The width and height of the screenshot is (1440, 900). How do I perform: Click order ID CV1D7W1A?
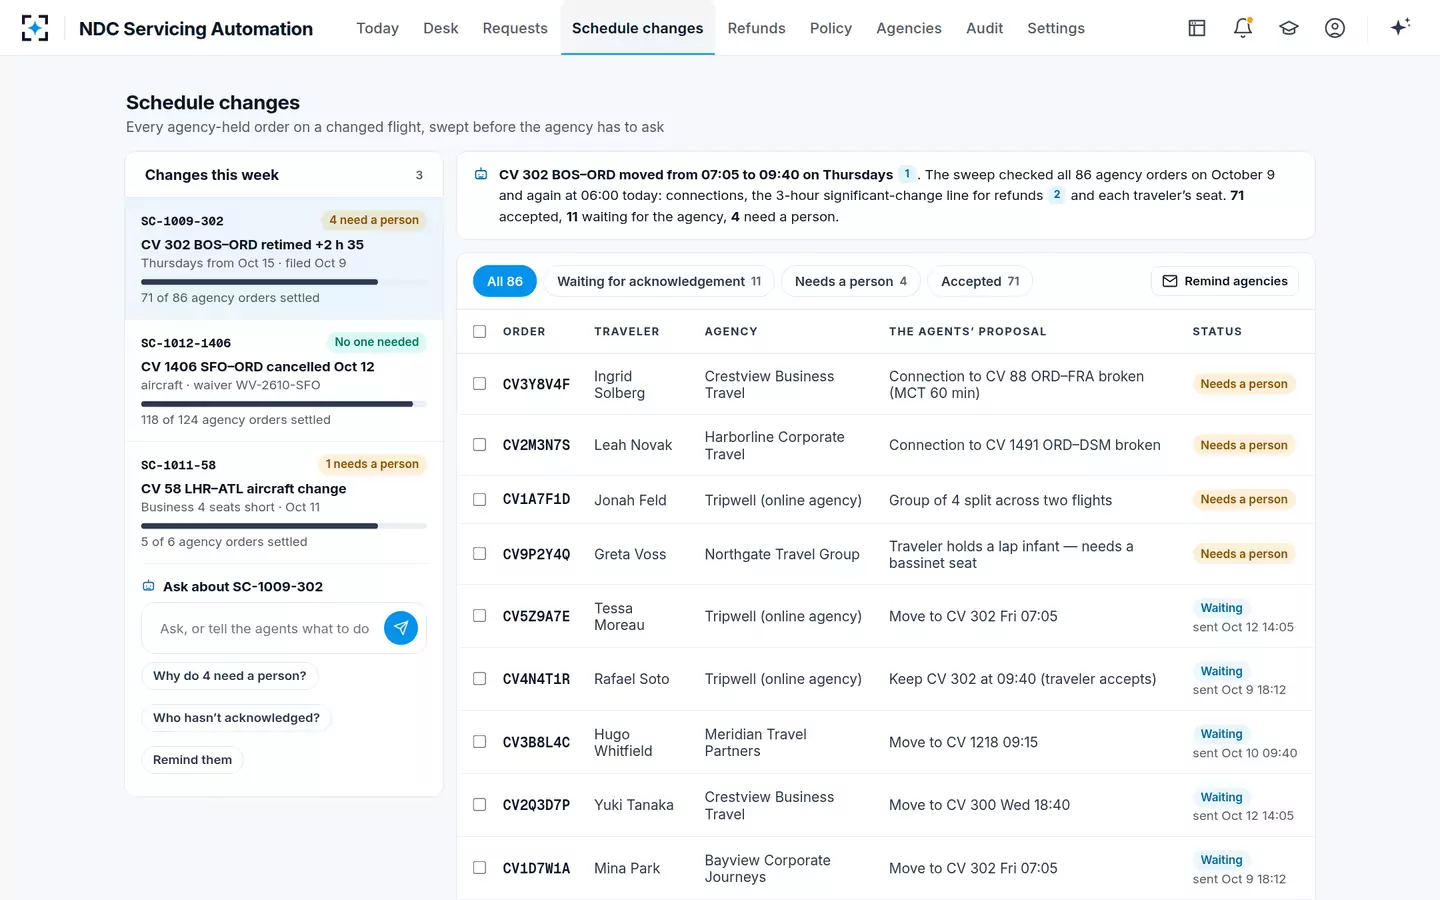pos(536,869)
